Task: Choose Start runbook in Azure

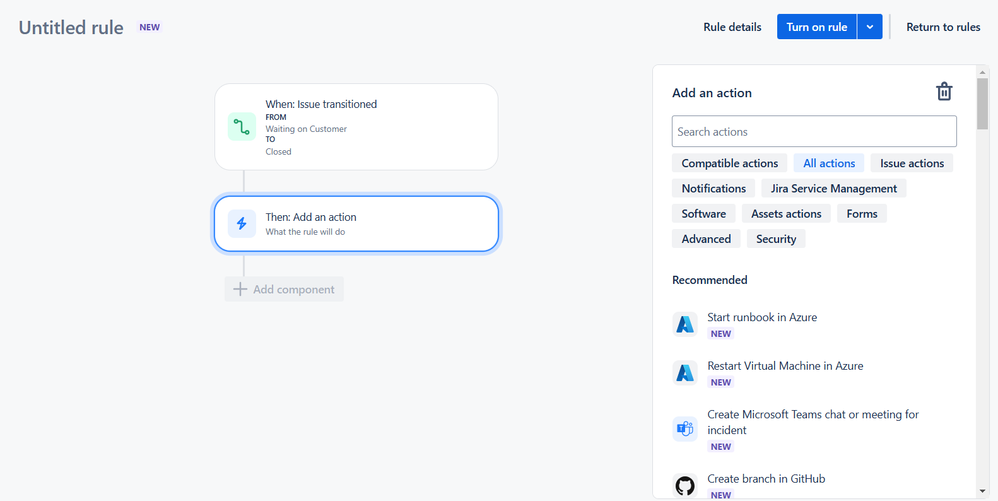Action: click(x=762, y=317)
